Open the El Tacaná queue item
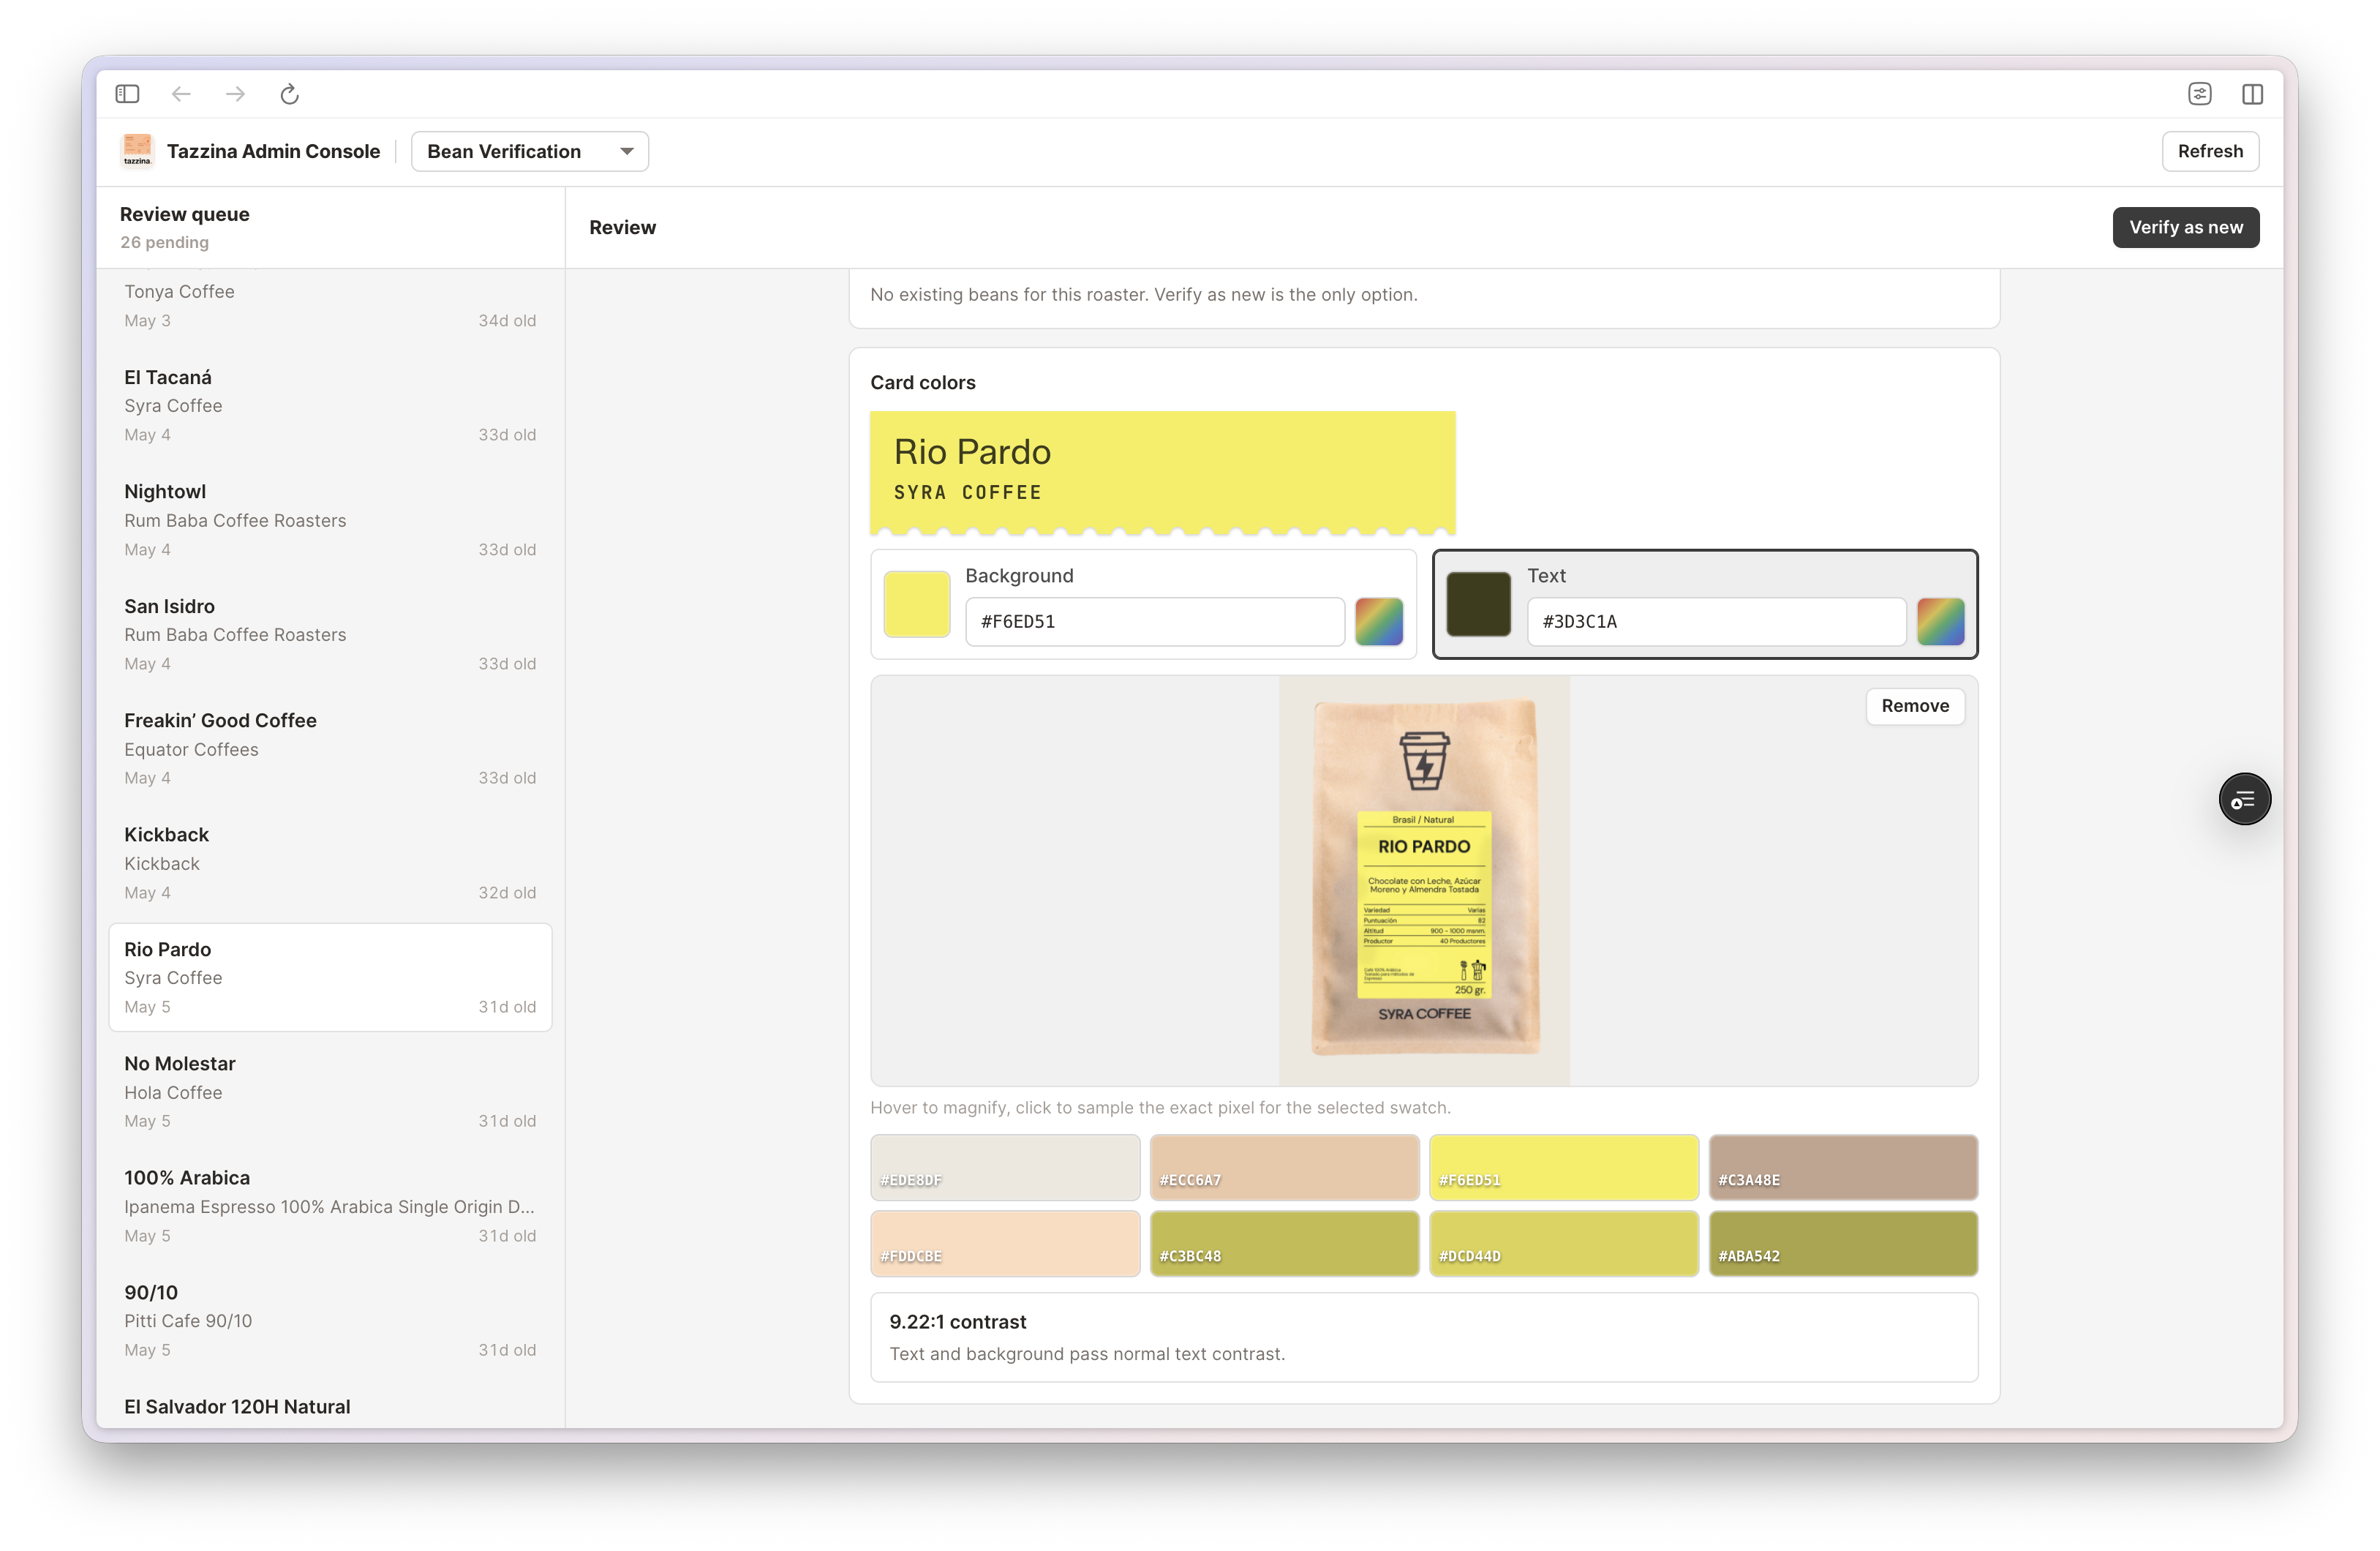The image size is (2380, 1551). [330, 405]
